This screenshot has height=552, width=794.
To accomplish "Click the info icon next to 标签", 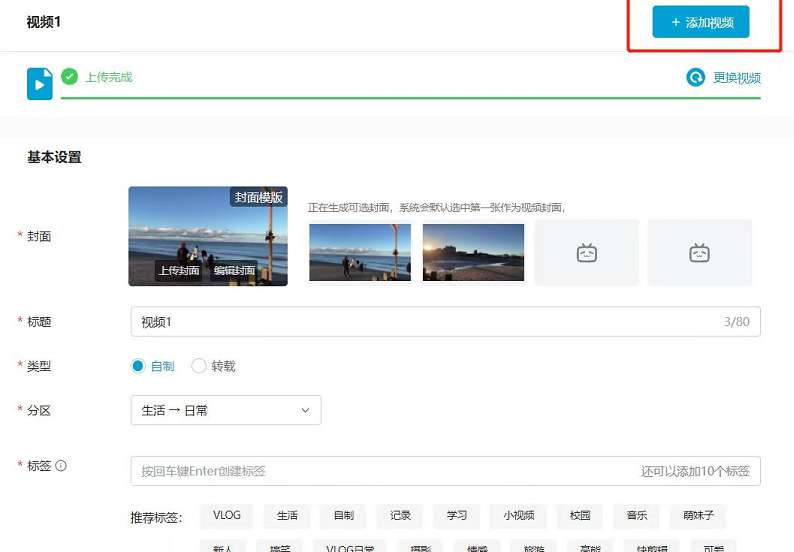I will pyautogui.click(x=61, y=466).
